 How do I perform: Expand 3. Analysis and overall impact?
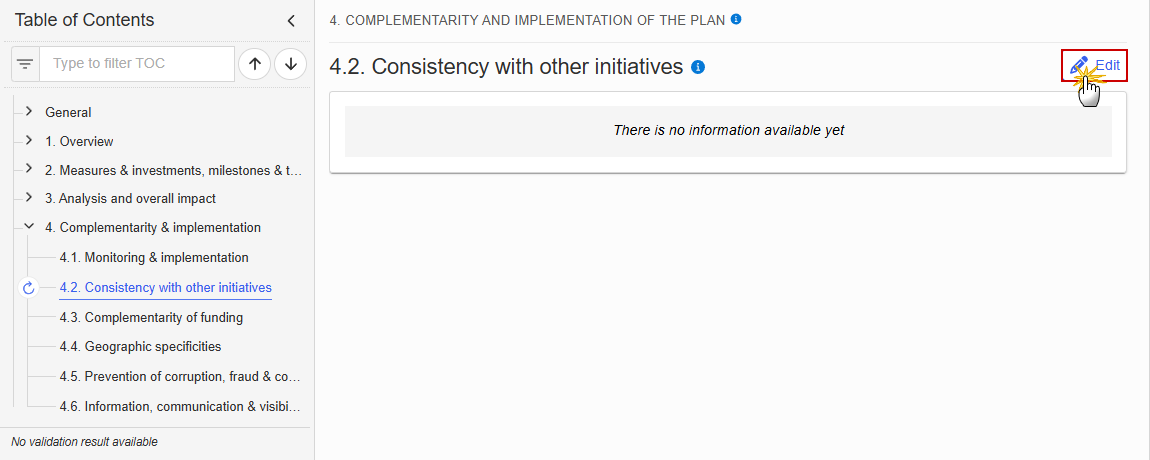click(29, 197)
